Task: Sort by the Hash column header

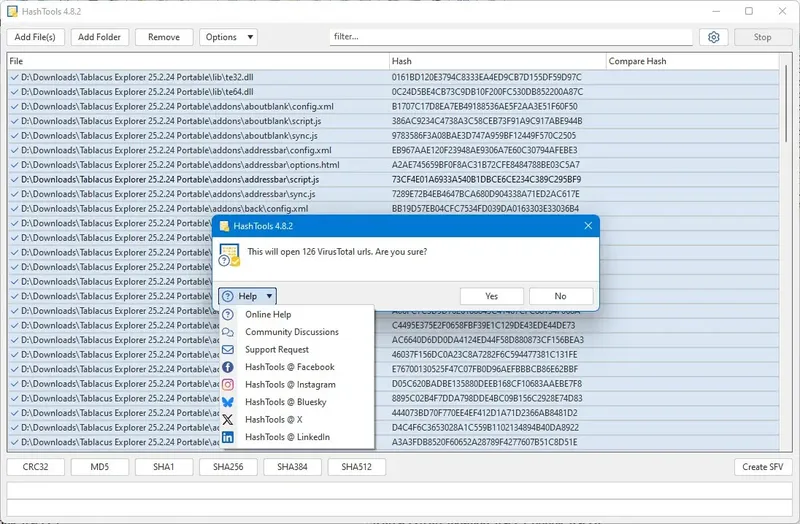Action: pyautogui.click(x=497, y=61)
